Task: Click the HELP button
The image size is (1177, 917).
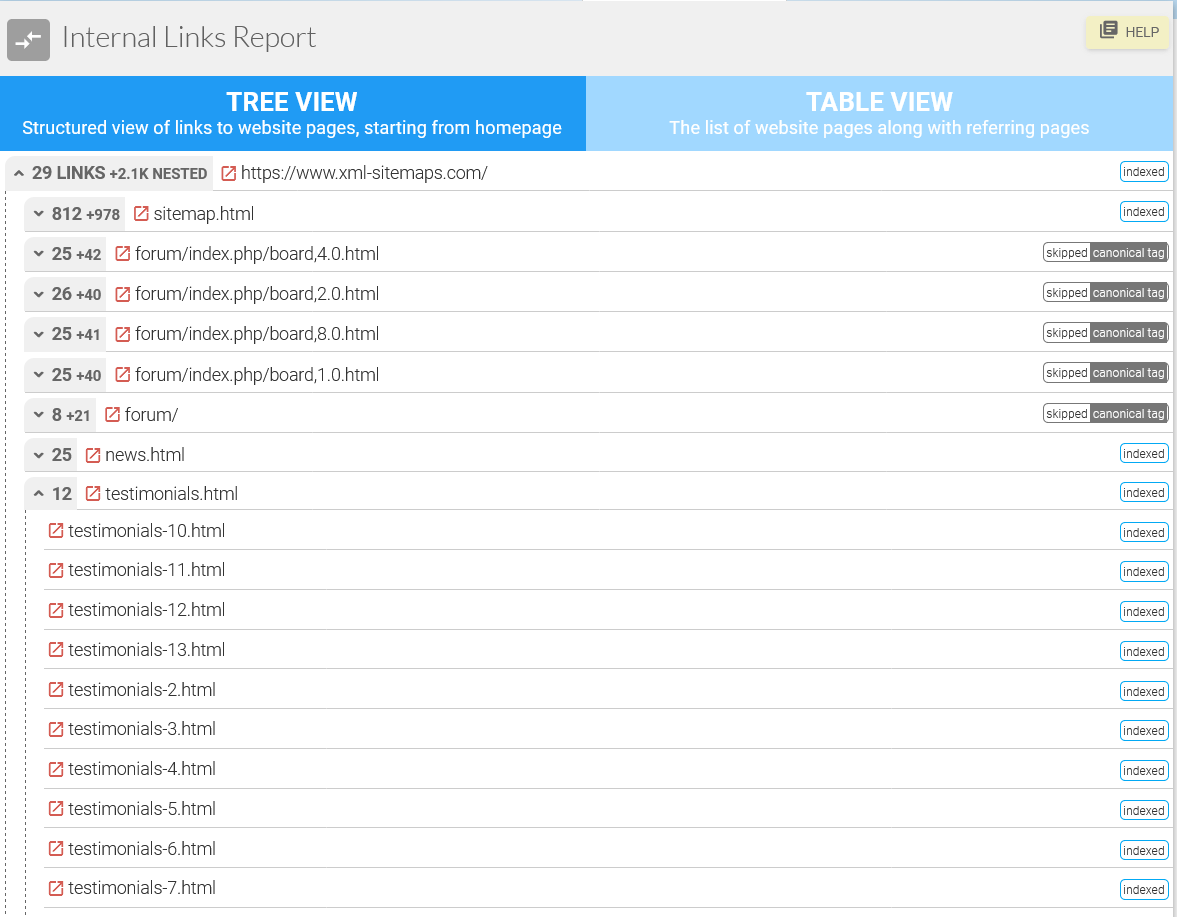Action: click(1127, 31)
